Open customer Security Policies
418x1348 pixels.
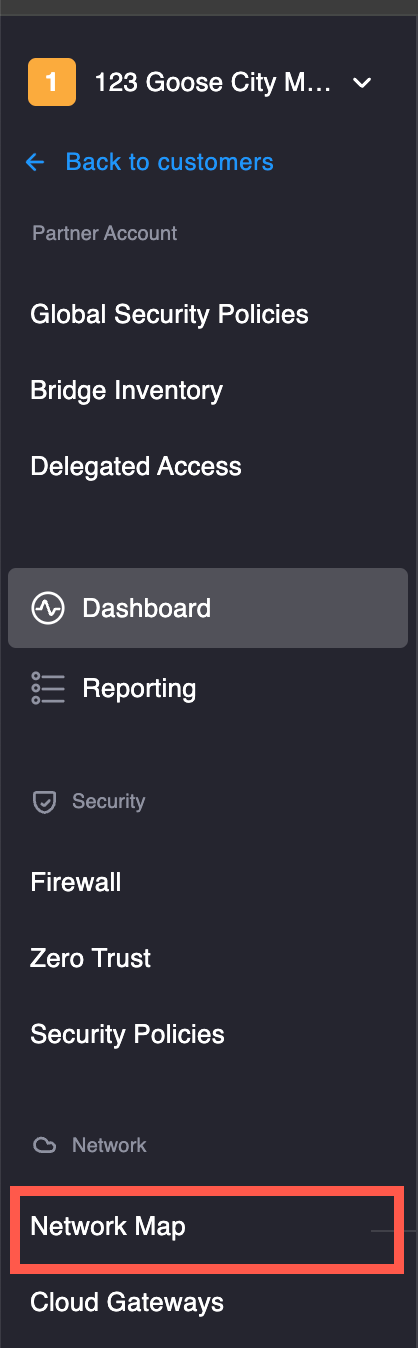(127, 1034)
